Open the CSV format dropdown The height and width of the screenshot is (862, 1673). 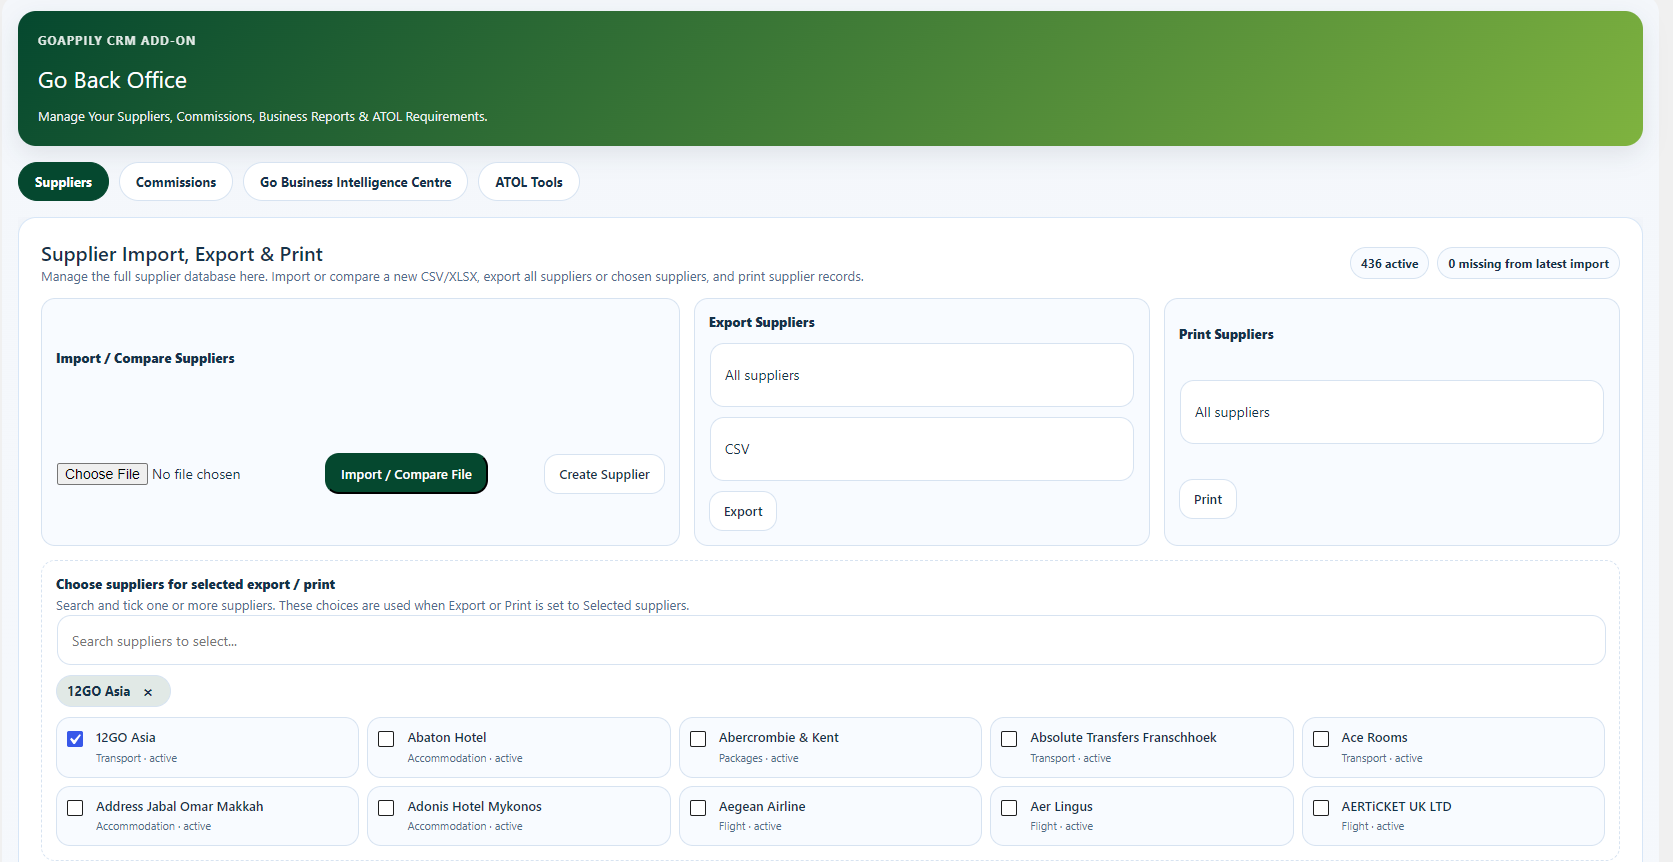coord(921,449)
